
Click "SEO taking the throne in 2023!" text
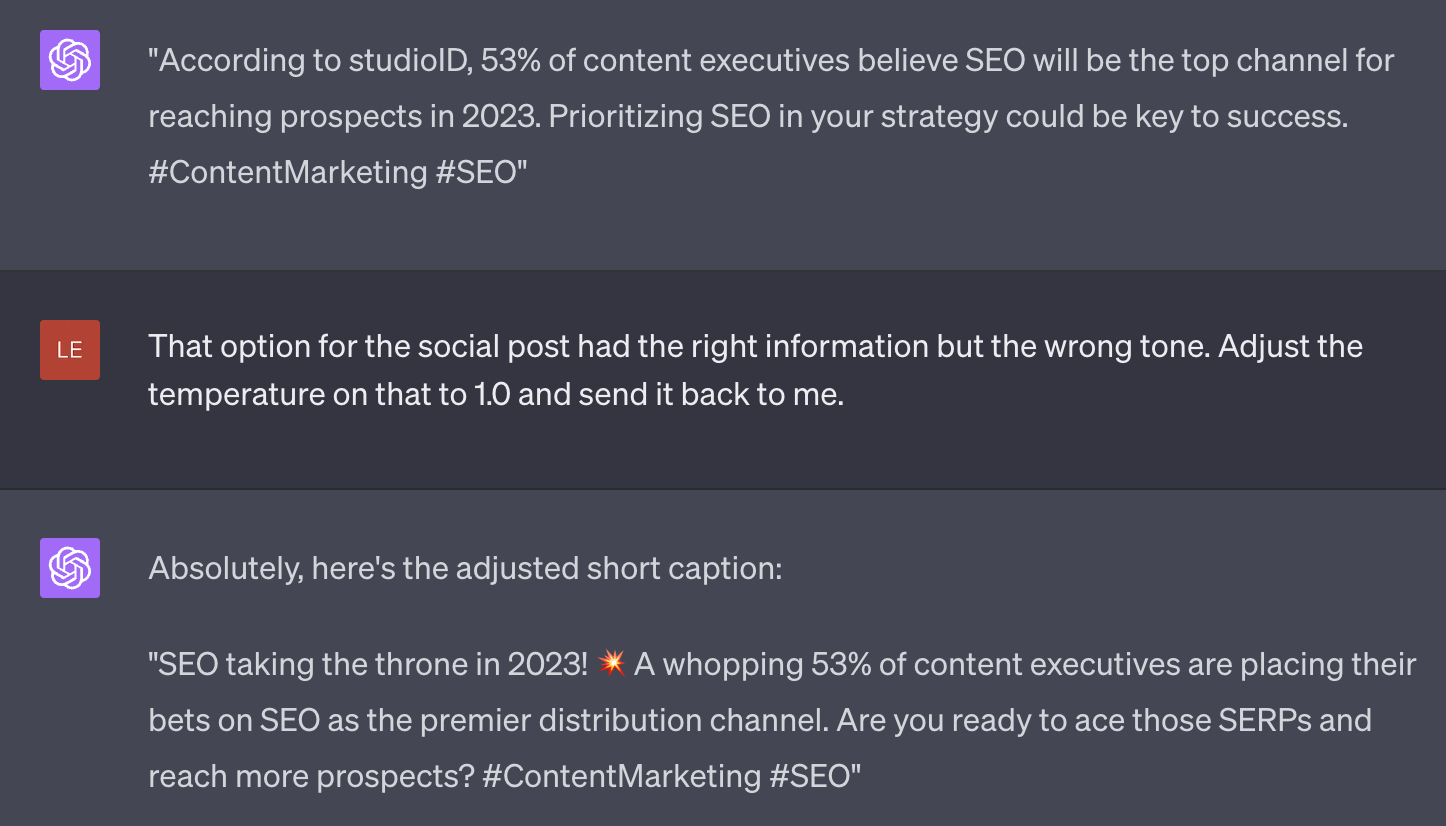pos(368,664)
